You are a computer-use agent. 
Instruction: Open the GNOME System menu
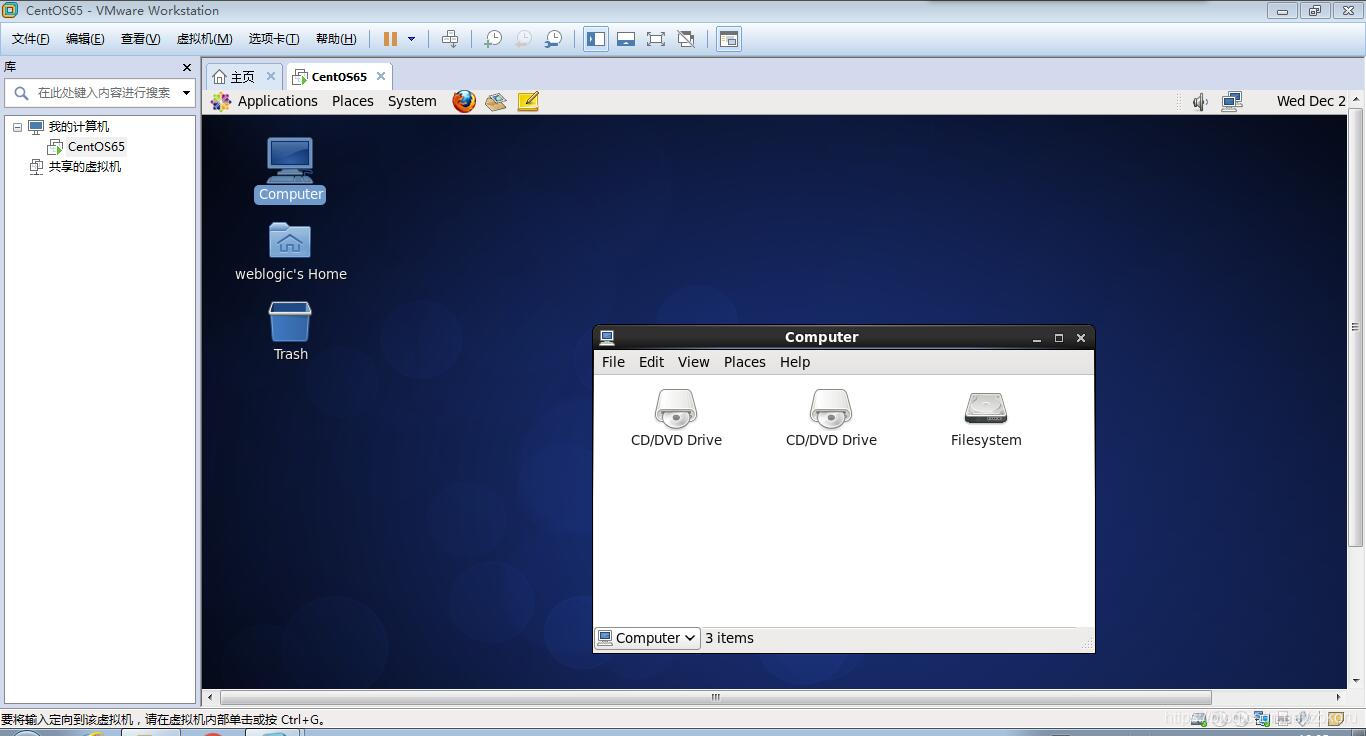412,101
